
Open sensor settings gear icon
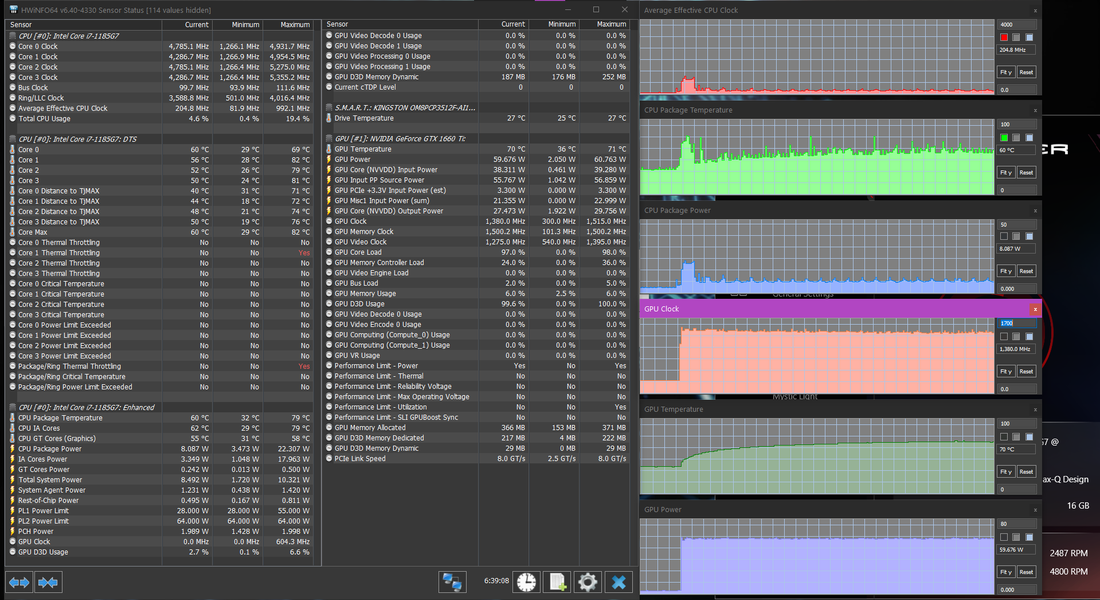pos(588,582)
